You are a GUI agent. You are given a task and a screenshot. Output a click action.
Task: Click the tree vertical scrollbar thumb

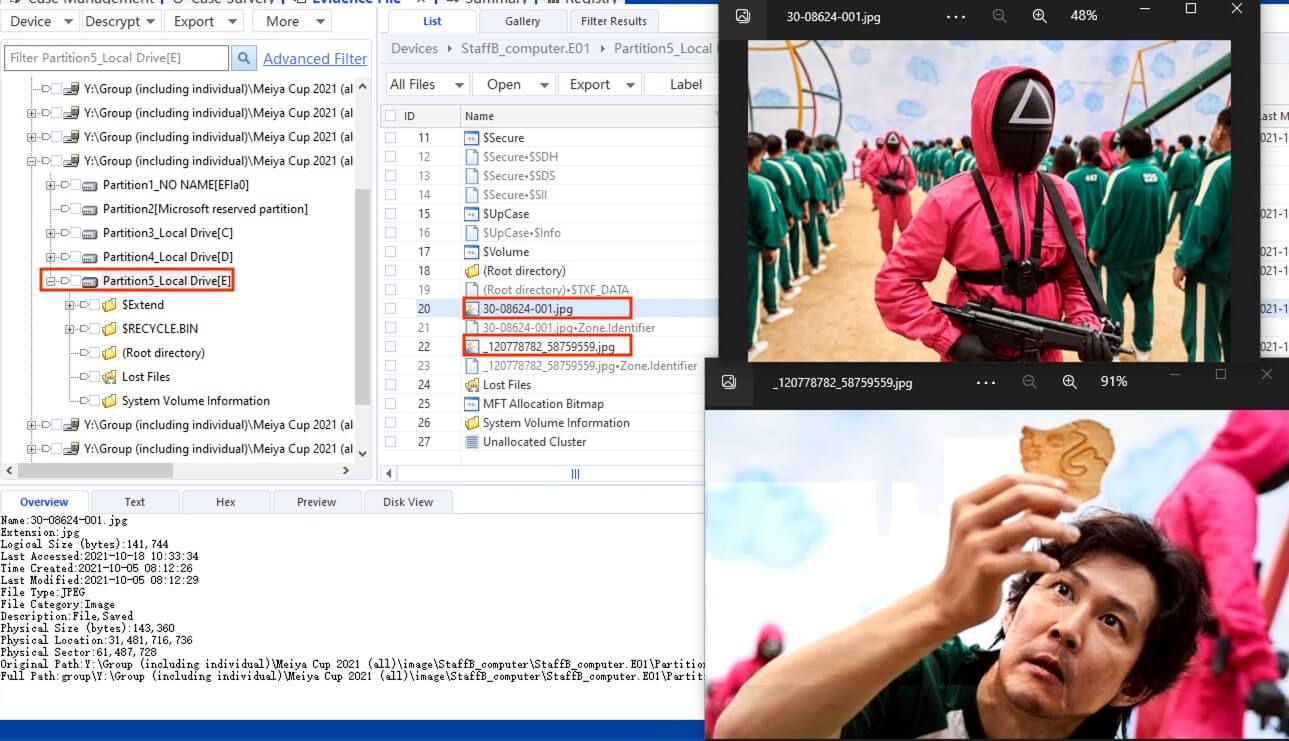pyautogui.click(x=362, y=297)
